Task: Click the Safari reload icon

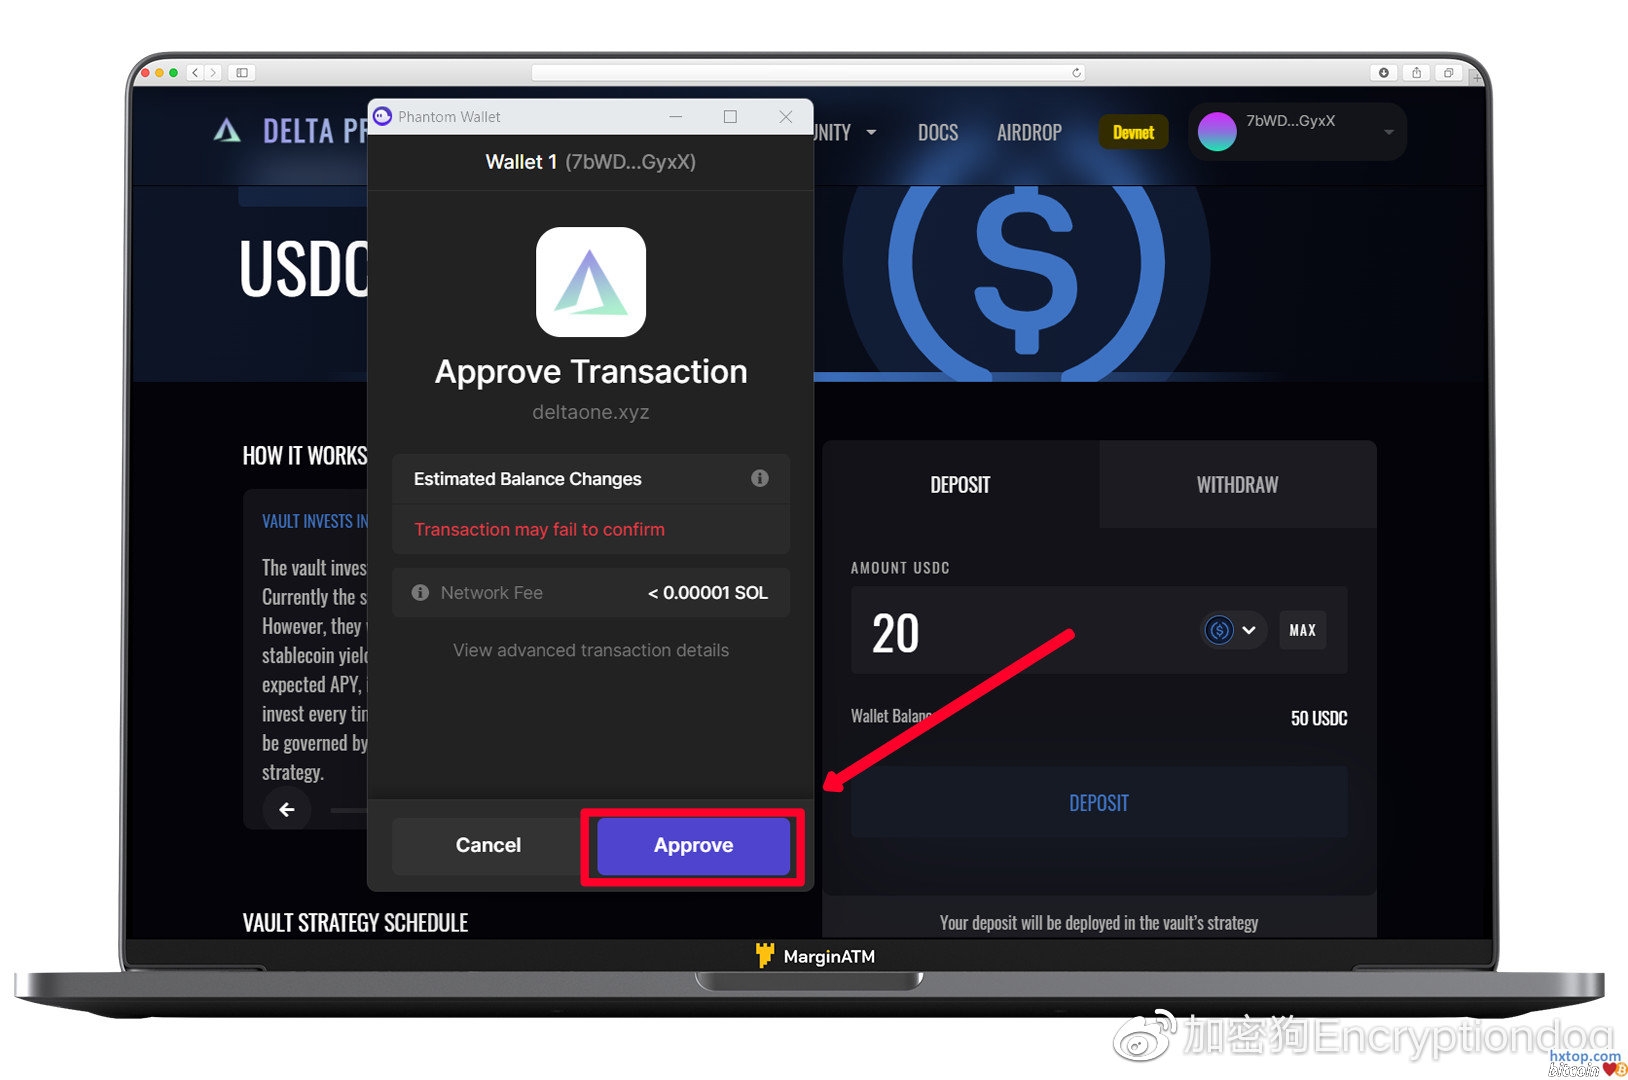Action: 1076,73
